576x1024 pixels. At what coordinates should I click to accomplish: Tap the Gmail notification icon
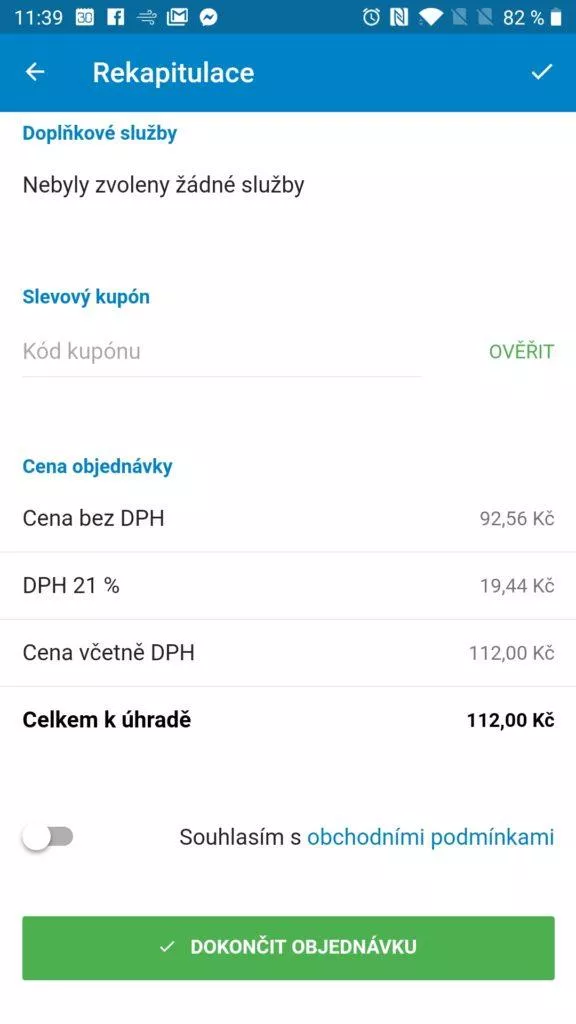point(177,18)
